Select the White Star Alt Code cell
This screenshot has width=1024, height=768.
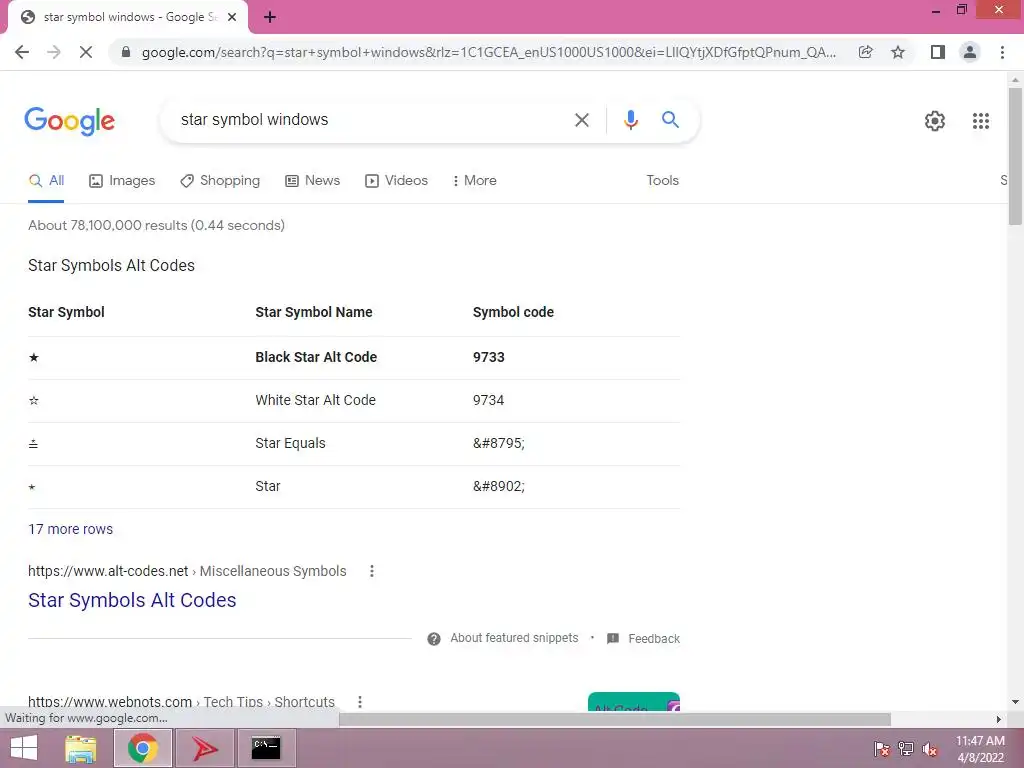tap(315, 400)
